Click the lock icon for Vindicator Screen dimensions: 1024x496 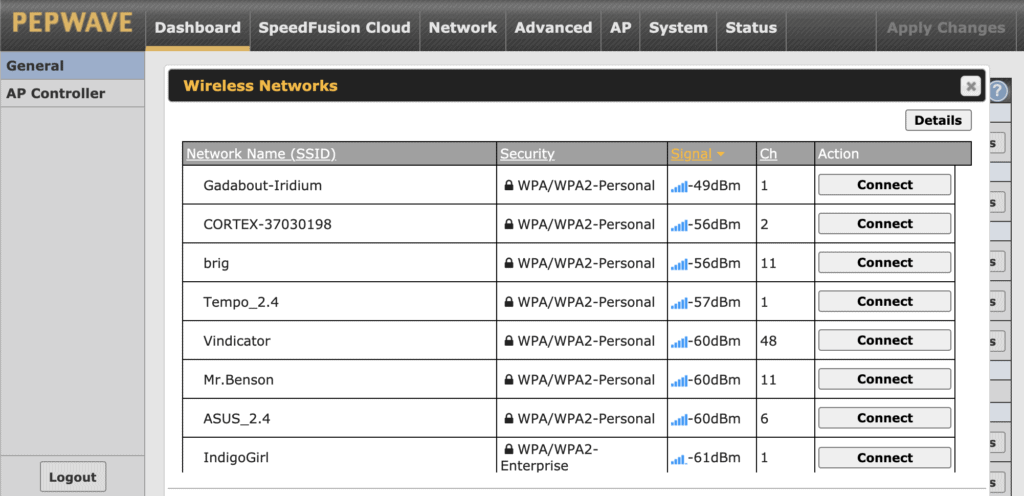click(x=509, y=341)
